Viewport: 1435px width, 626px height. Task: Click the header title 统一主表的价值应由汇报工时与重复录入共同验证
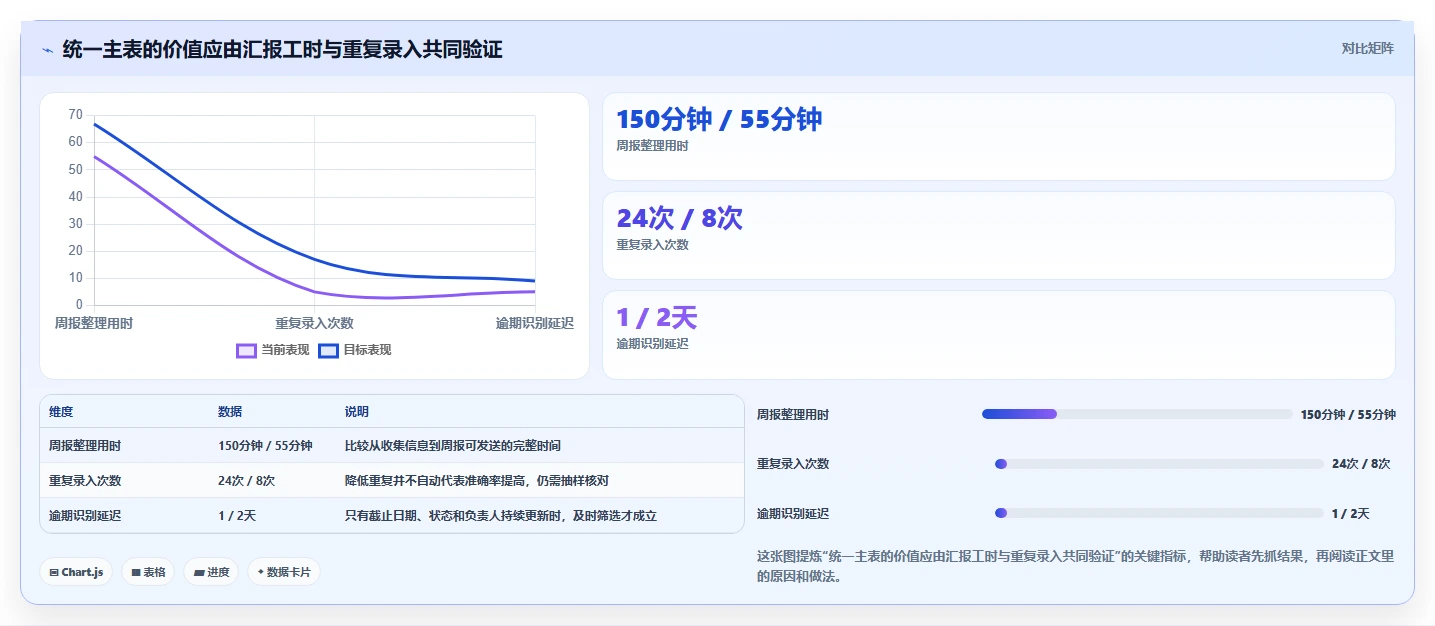click(282, 49)
